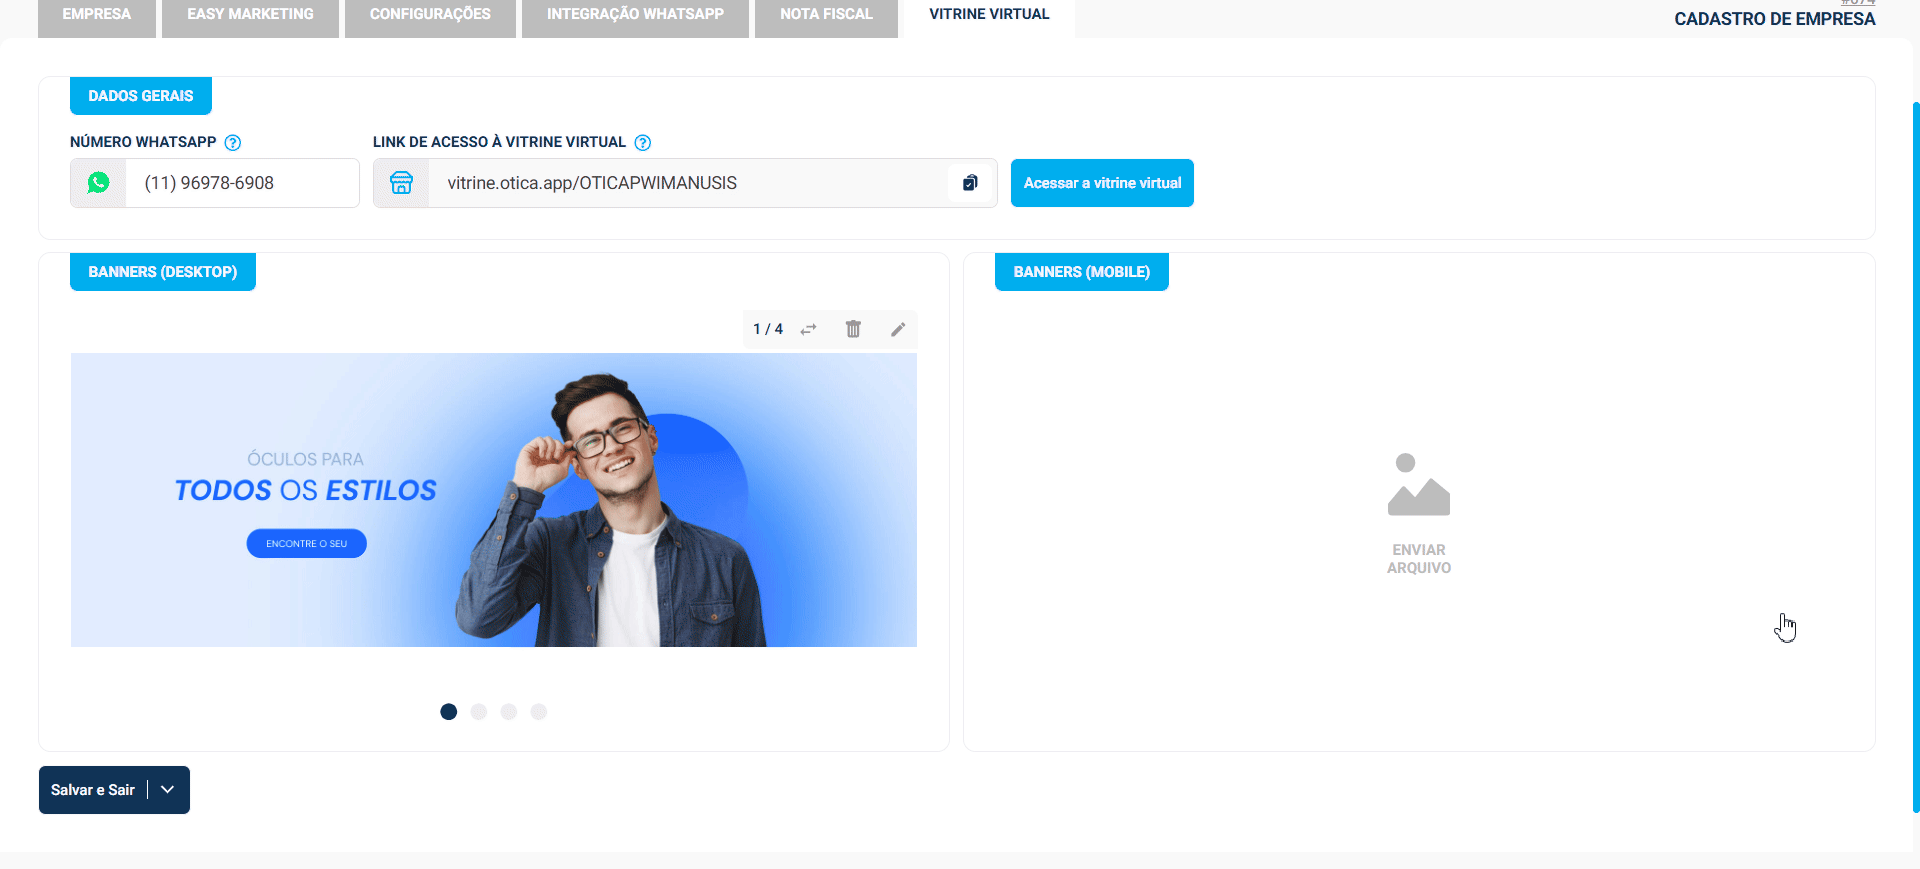Switch to the second banner carousel dot
This screenshot has height=869, width=1920.
[479, 712]
